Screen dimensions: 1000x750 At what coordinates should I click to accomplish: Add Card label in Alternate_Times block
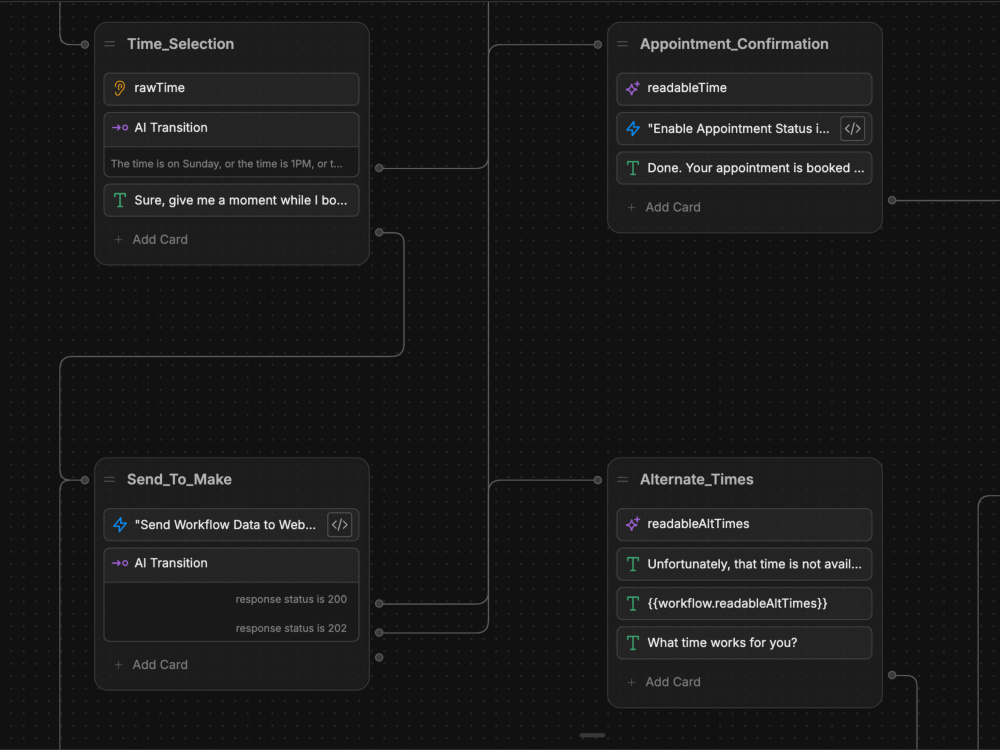[x=673, y=682]
